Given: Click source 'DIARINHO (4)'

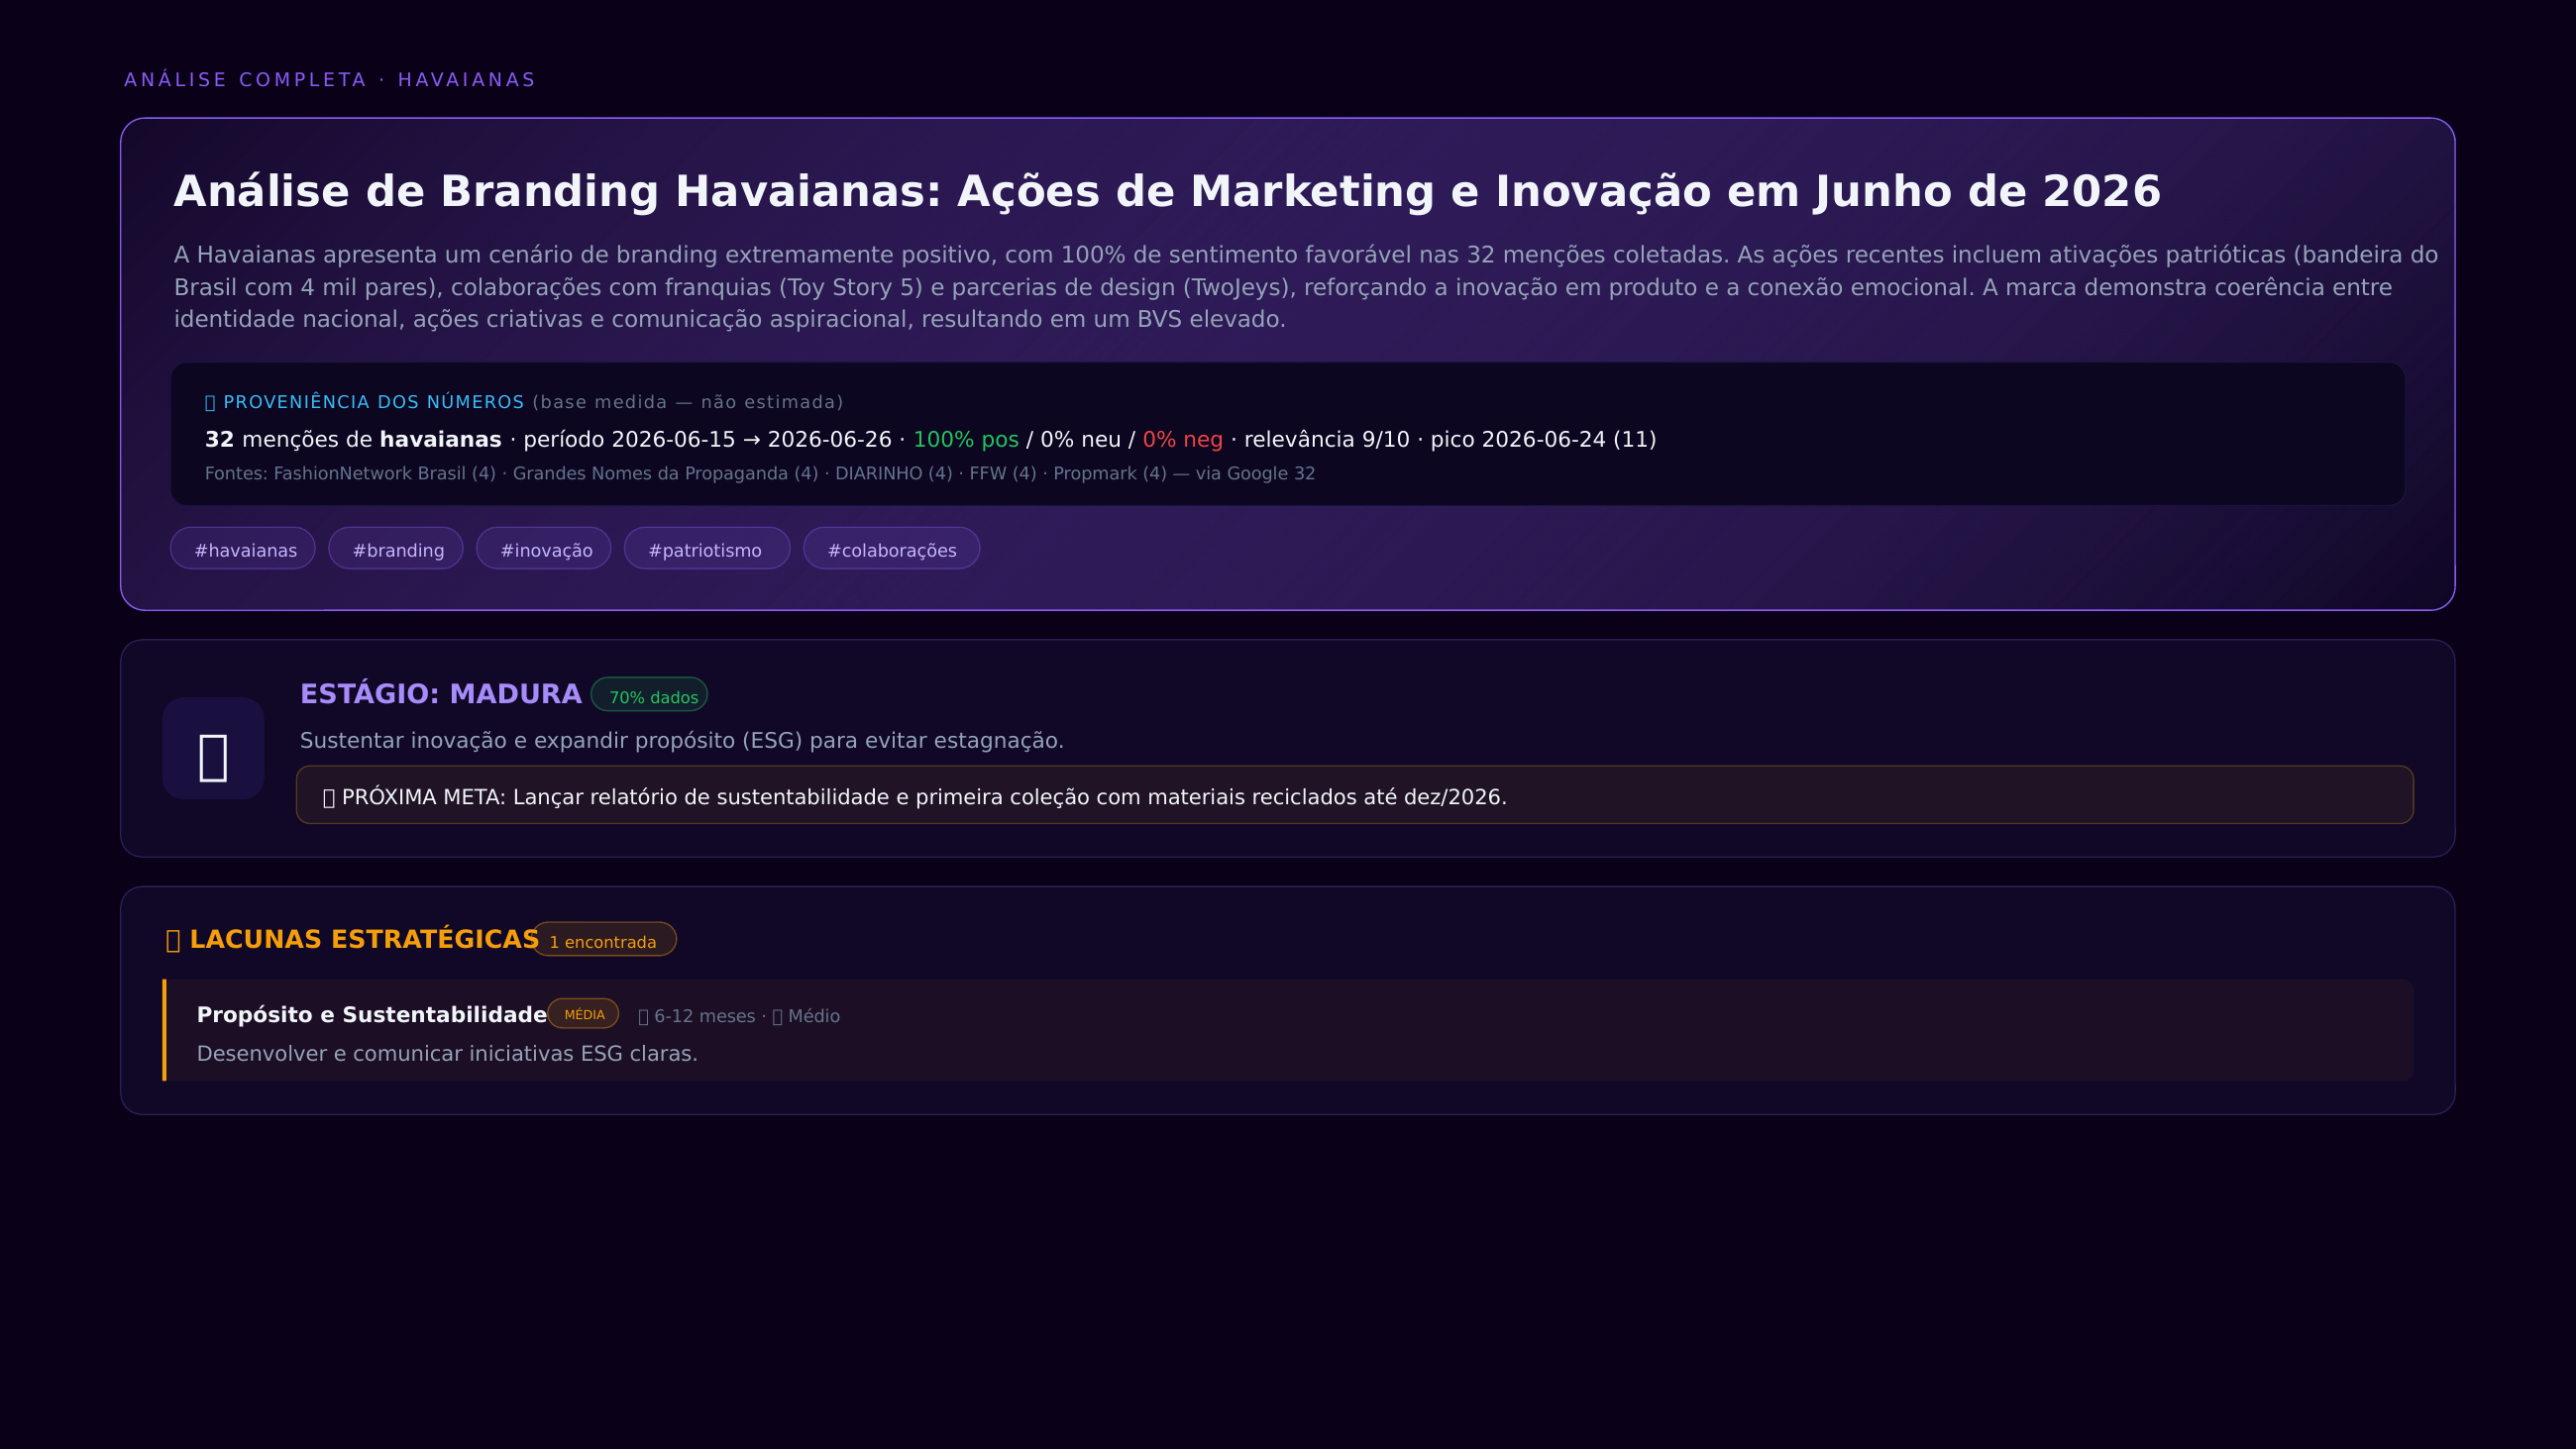Looking at the screenshot, I should [894, 474].
